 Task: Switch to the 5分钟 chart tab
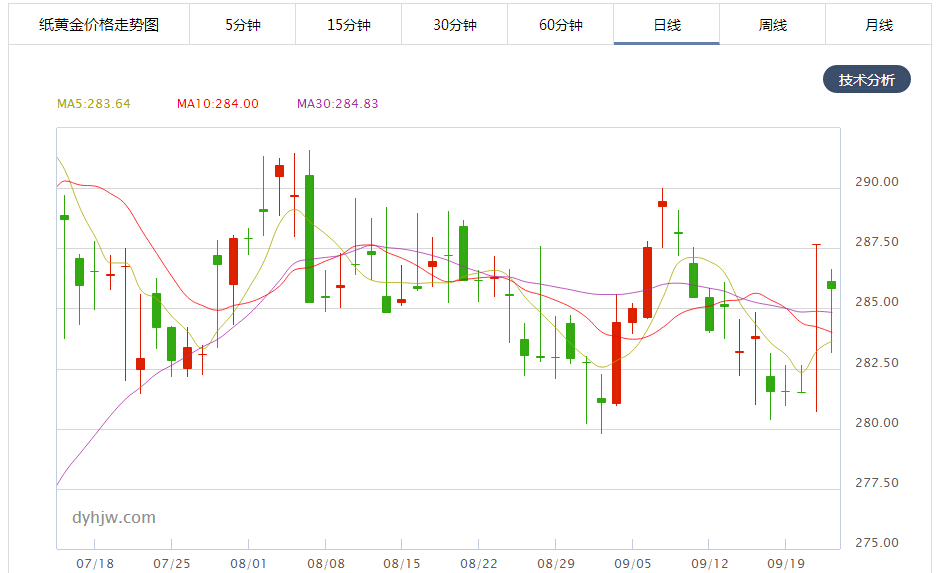(x=242, y=24)
